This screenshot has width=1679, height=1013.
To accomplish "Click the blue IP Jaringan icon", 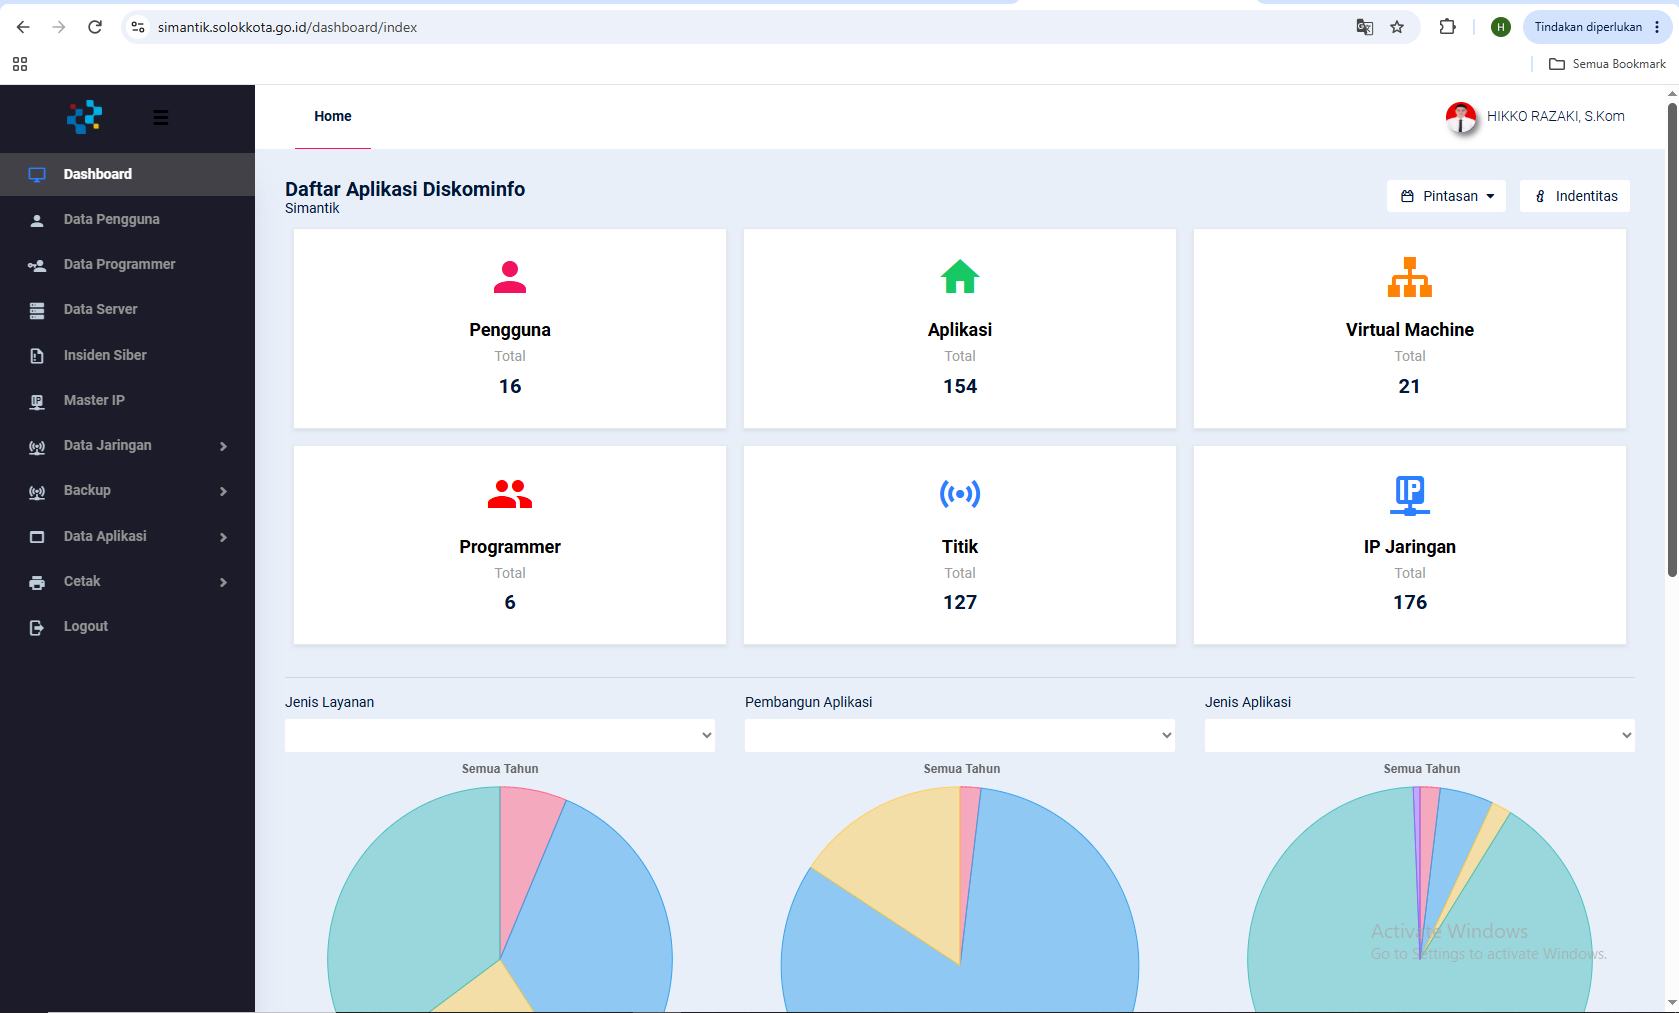I will (1410, 495).
